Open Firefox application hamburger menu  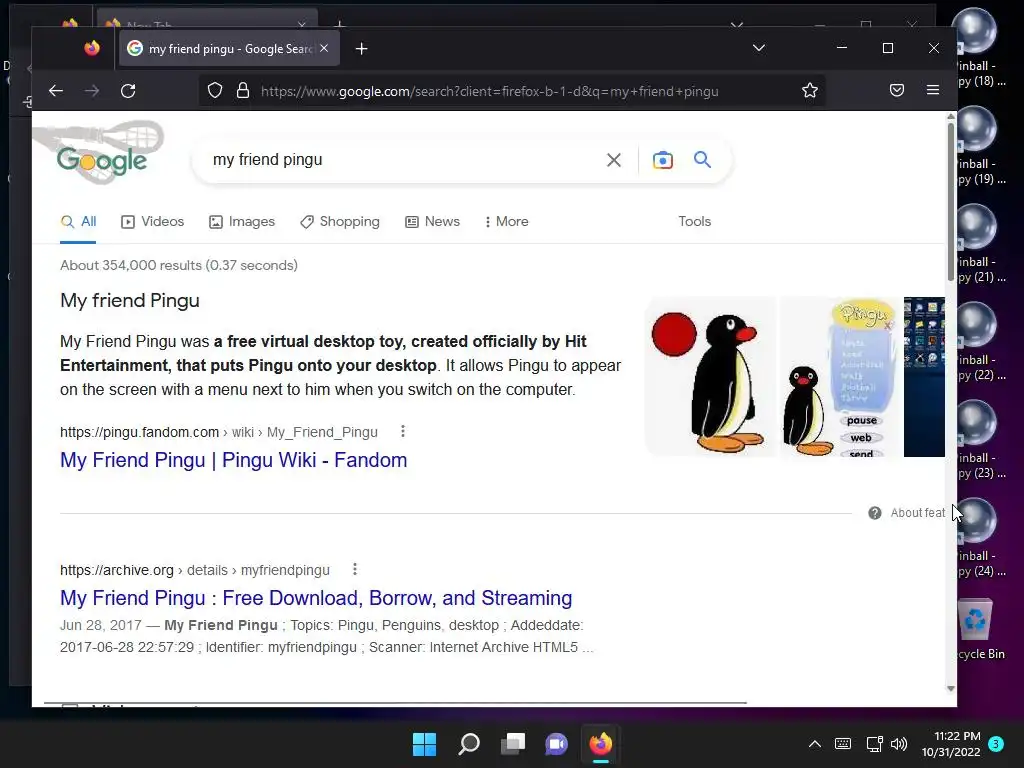[x=933, y=91]
